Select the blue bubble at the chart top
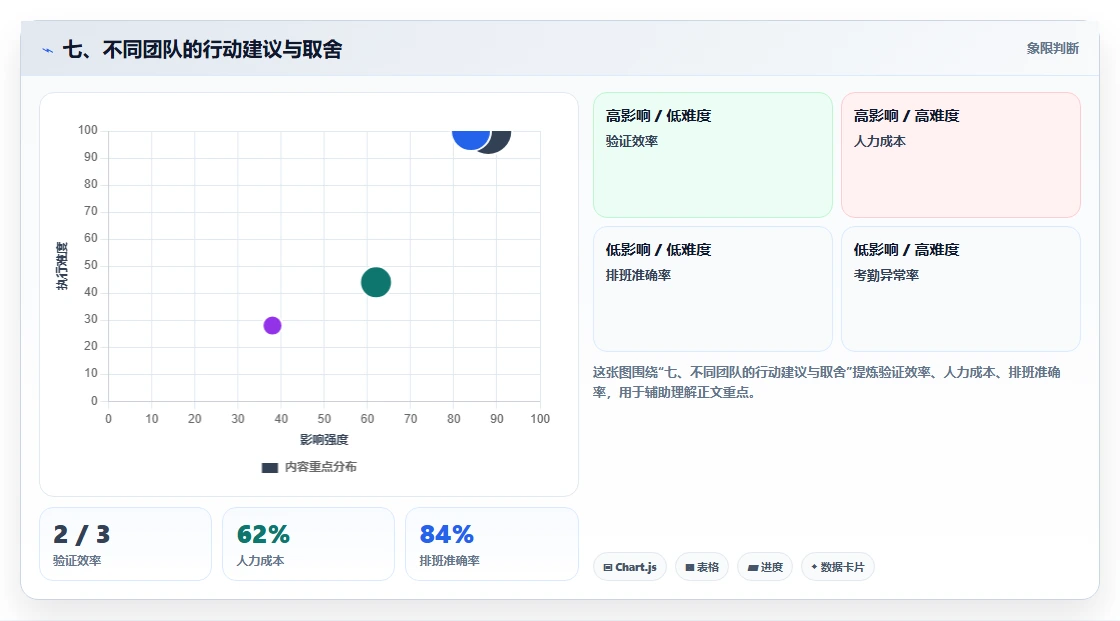 469,139
